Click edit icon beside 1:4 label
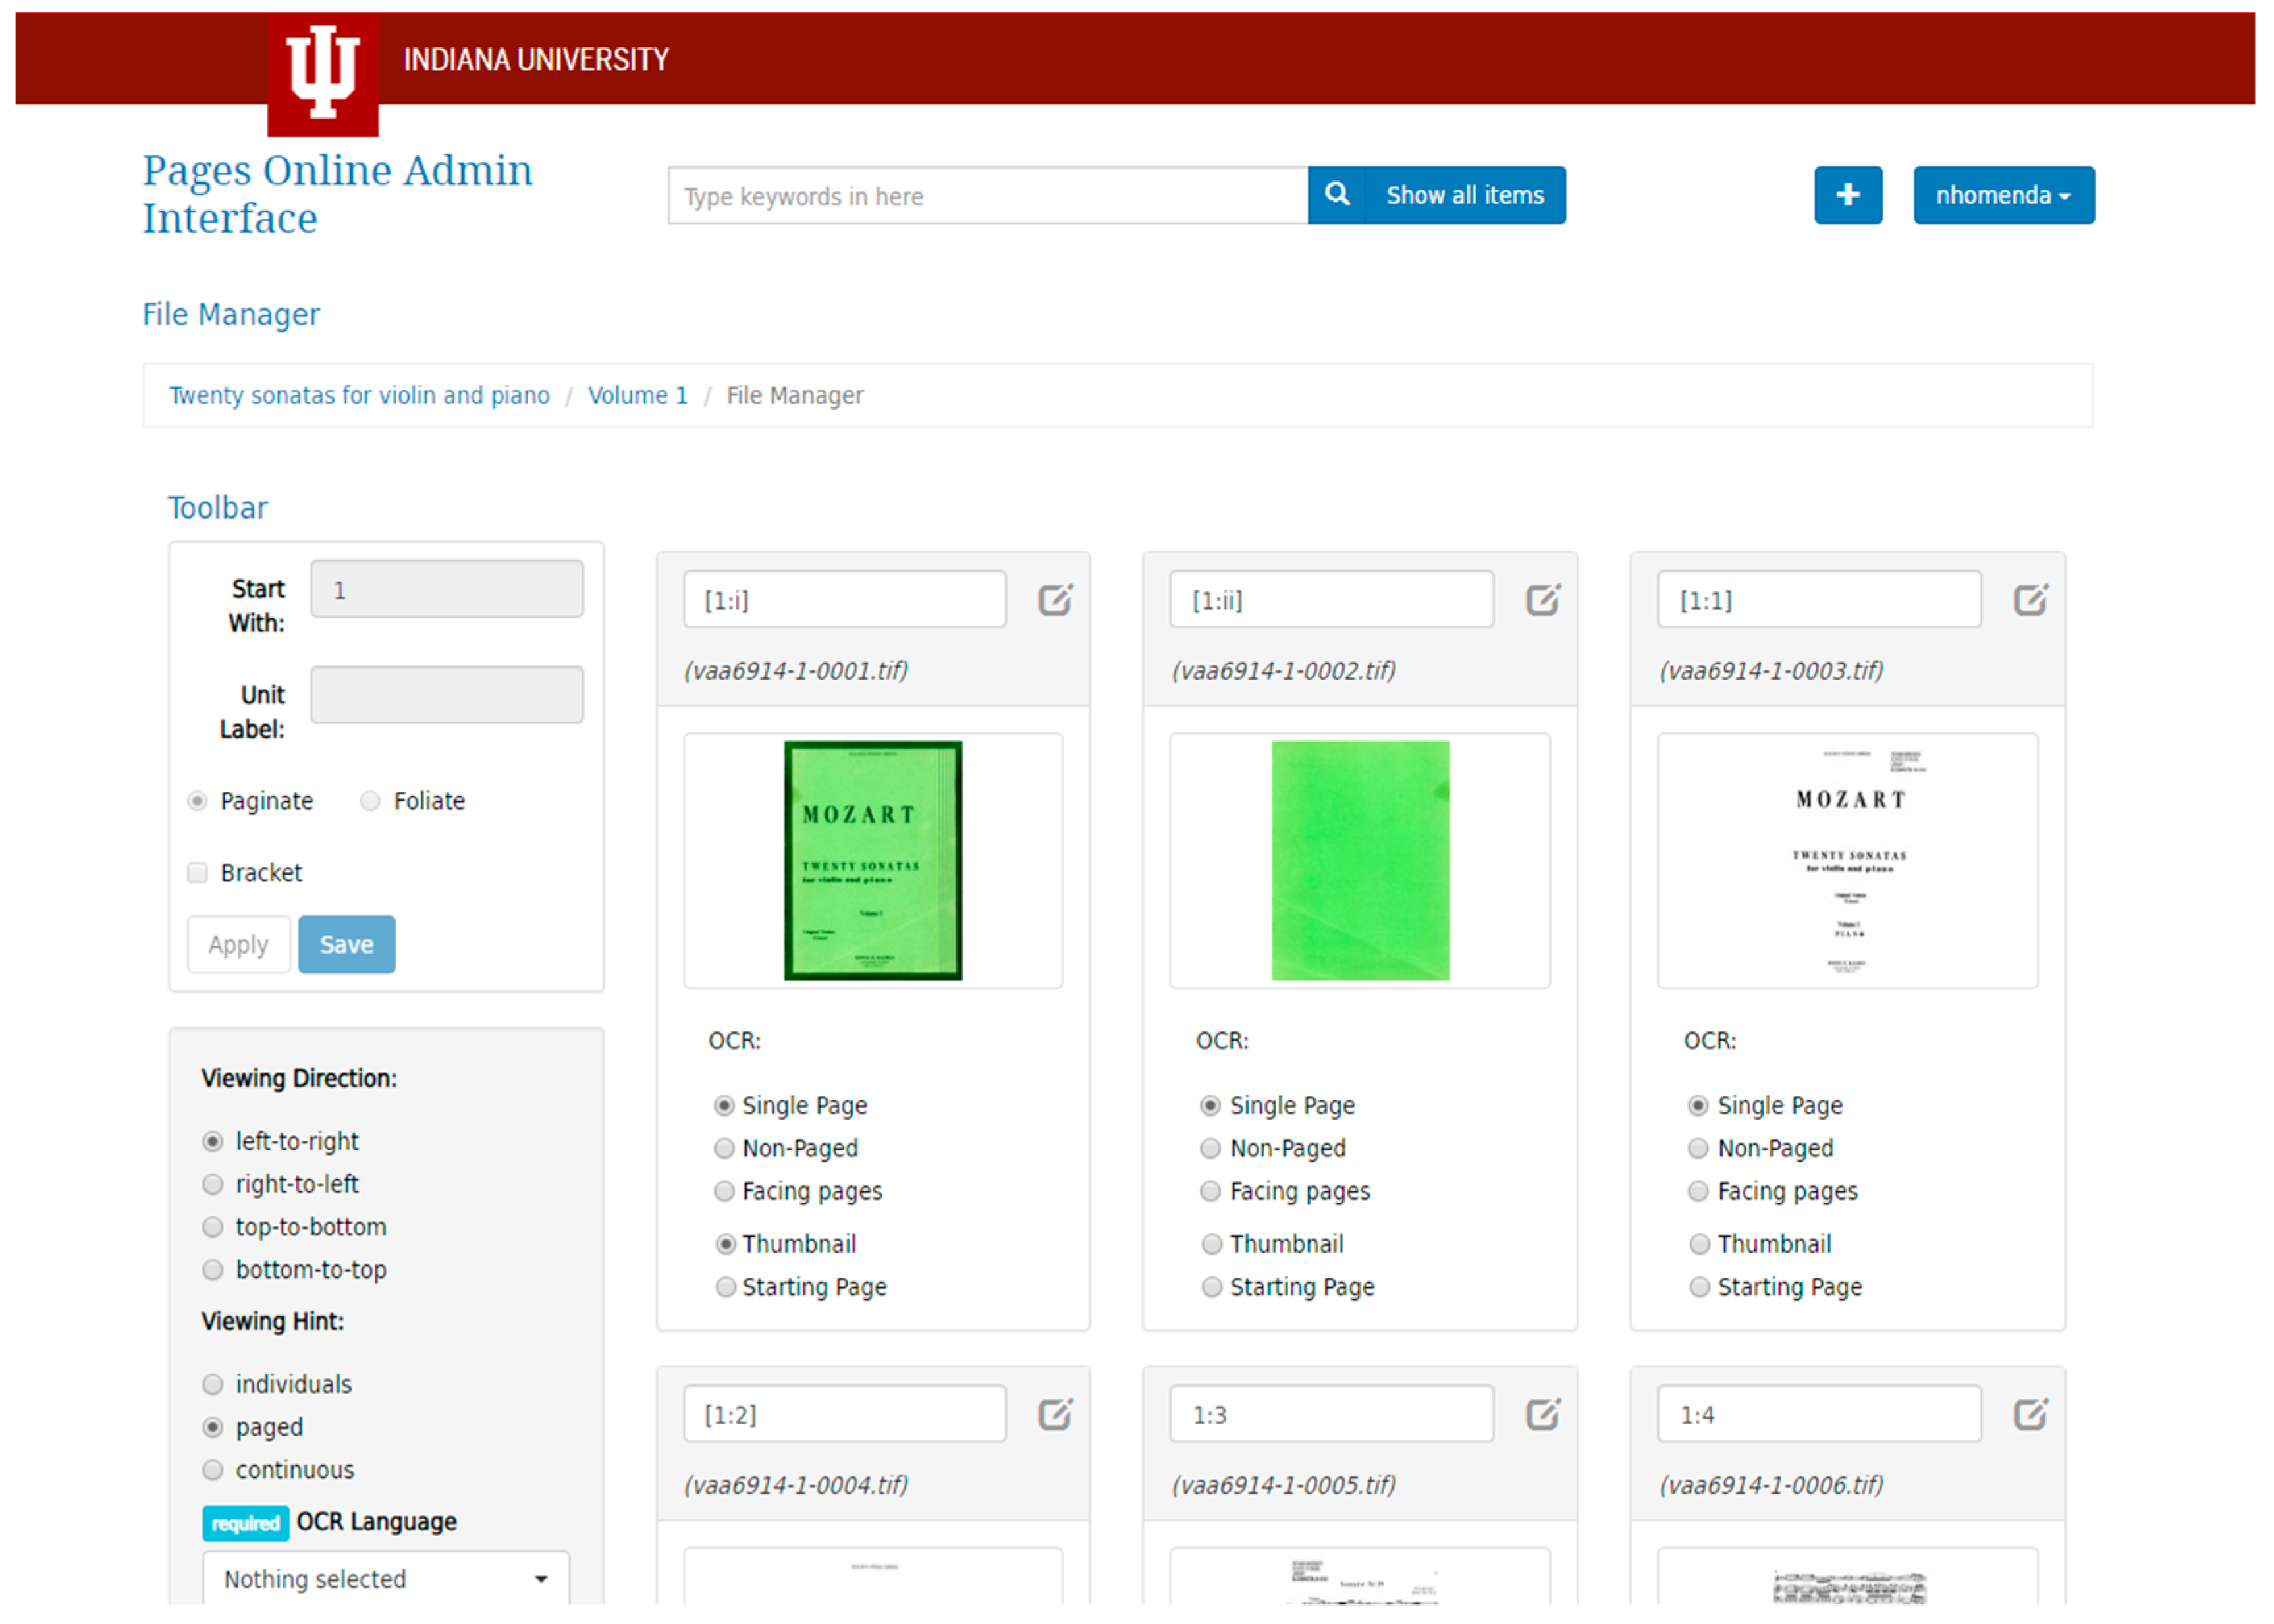The image size is (2274, 1624). [x=2029, y=1414]
